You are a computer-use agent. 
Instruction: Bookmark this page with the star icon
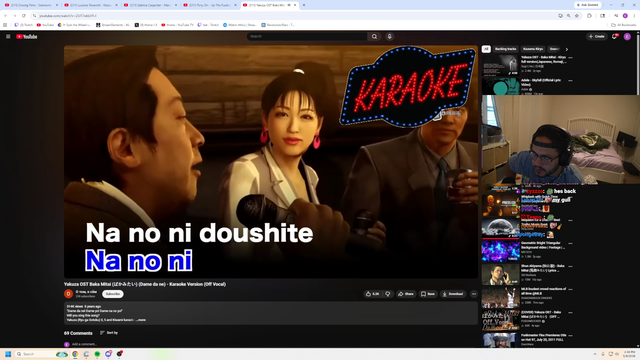[577, 16]
